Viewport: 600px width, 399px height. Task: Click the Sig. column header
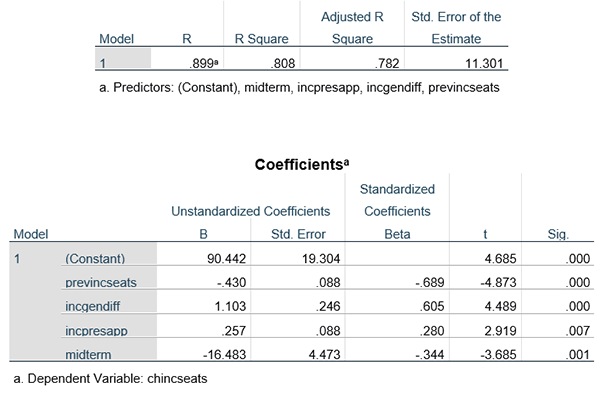[x=558, y=234]
